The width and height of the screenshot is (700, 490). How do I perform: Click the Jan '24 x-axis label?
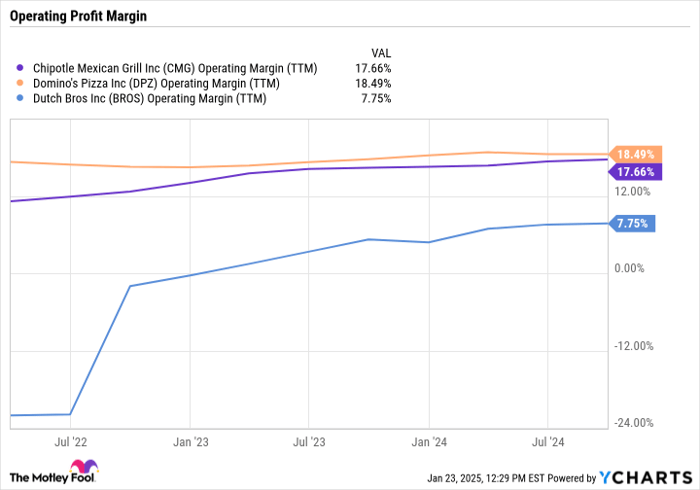tap(429, 442)
